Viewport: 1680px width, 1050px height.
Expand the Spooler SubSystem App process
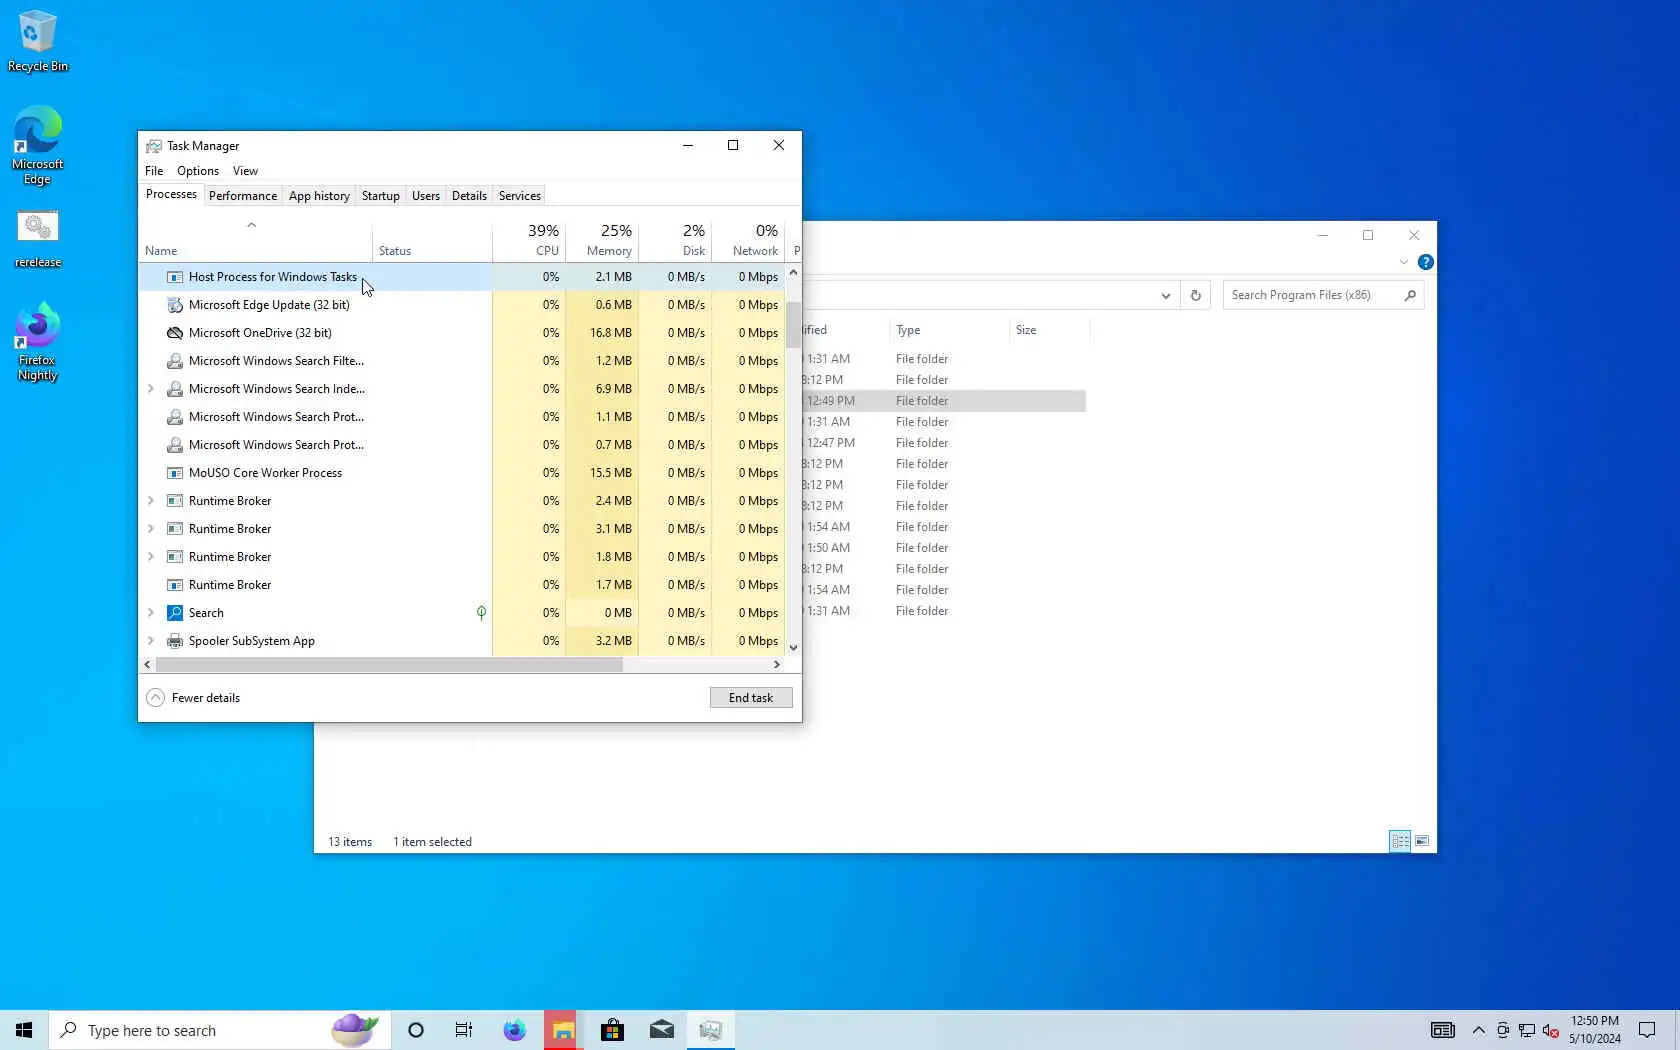coord(151,641)
